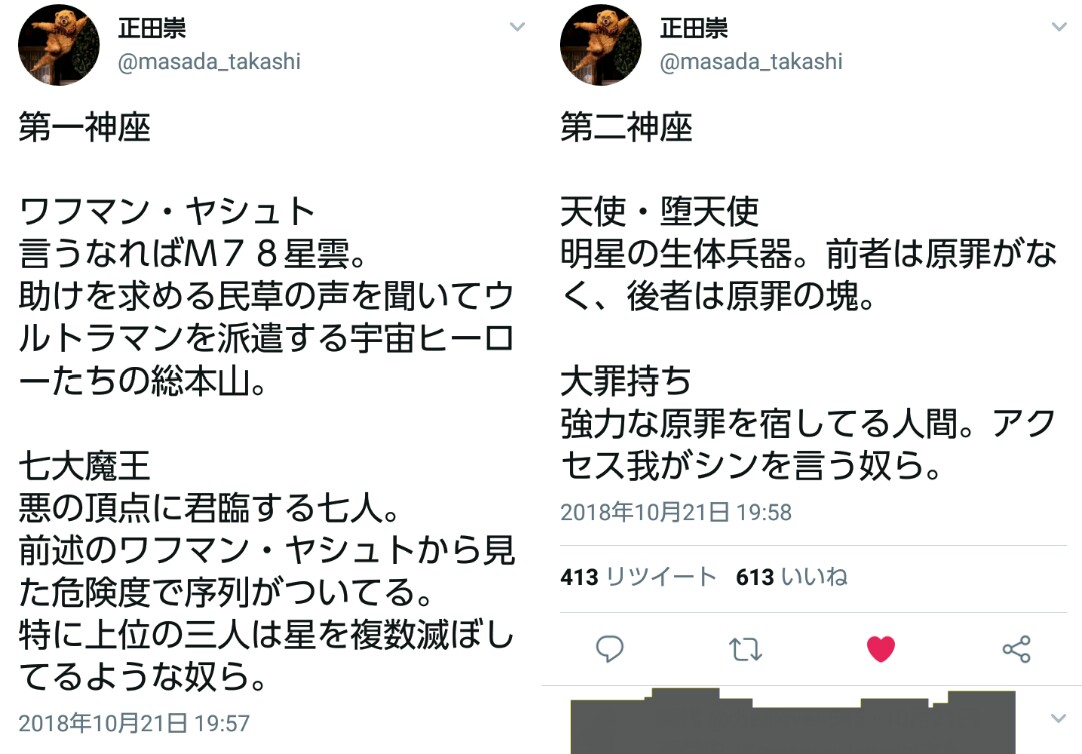1082x754 pixels.
Task: Open the redacted reply block below
Action: (x=793, y=721)
